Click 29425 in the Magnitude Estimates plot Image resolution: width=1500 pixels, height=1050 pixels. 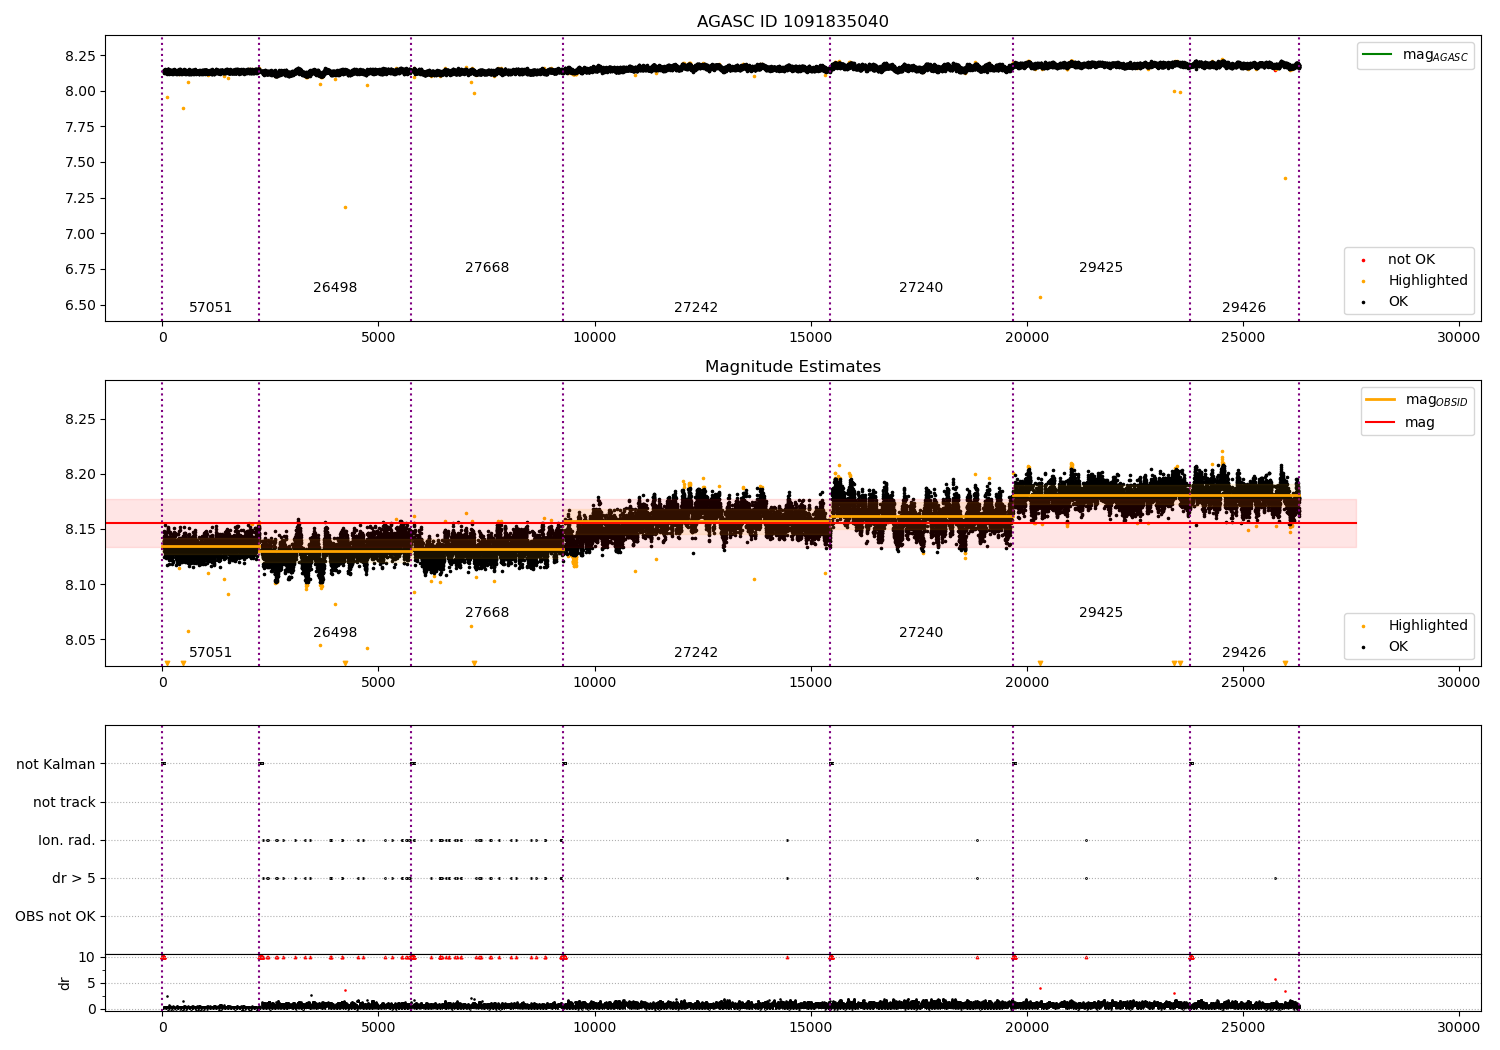(x=1101, y=613)
